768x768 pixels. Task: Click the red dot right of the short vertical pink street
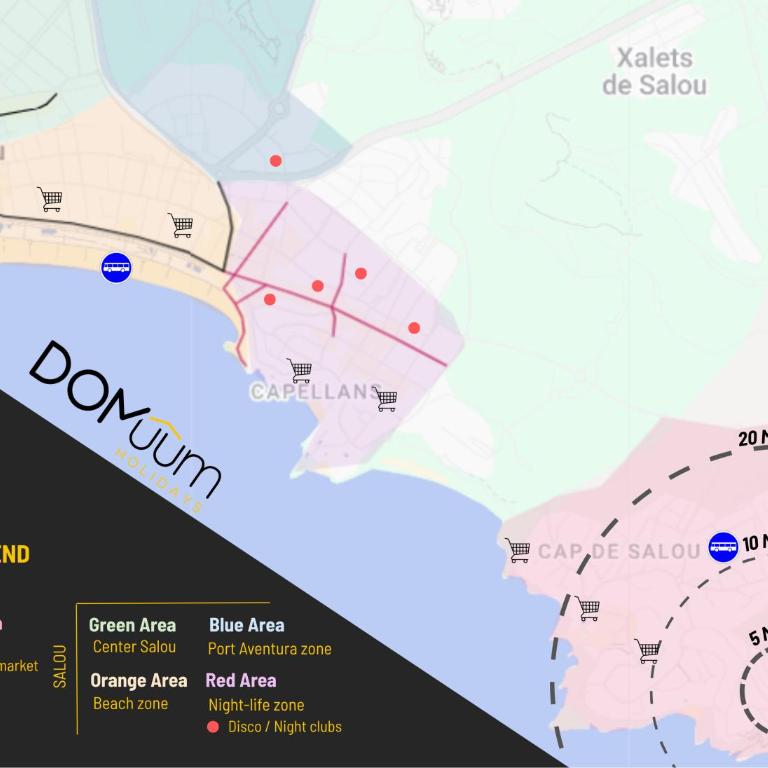pyautogui.click(x=360, y=273)
